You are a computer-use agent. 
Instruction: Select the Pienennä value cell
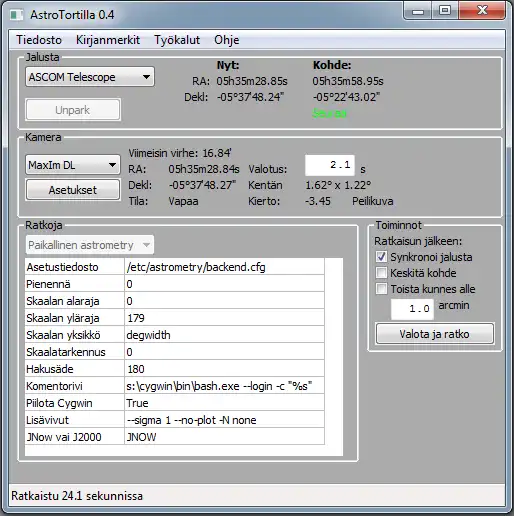coord(224,284)
